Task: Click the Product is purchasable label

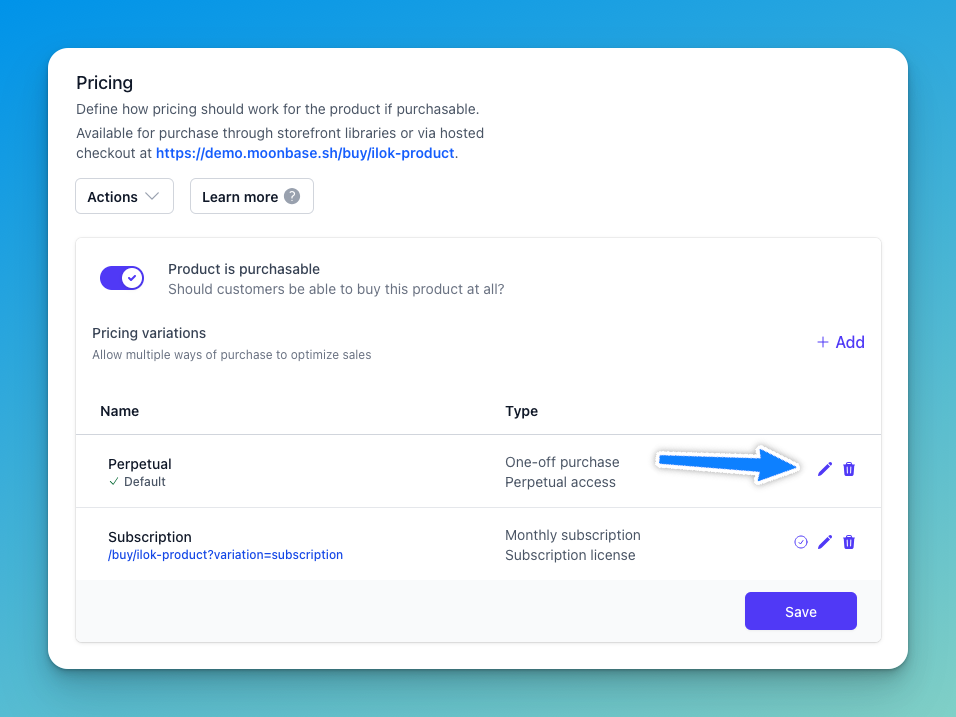Action: [244, 269]
